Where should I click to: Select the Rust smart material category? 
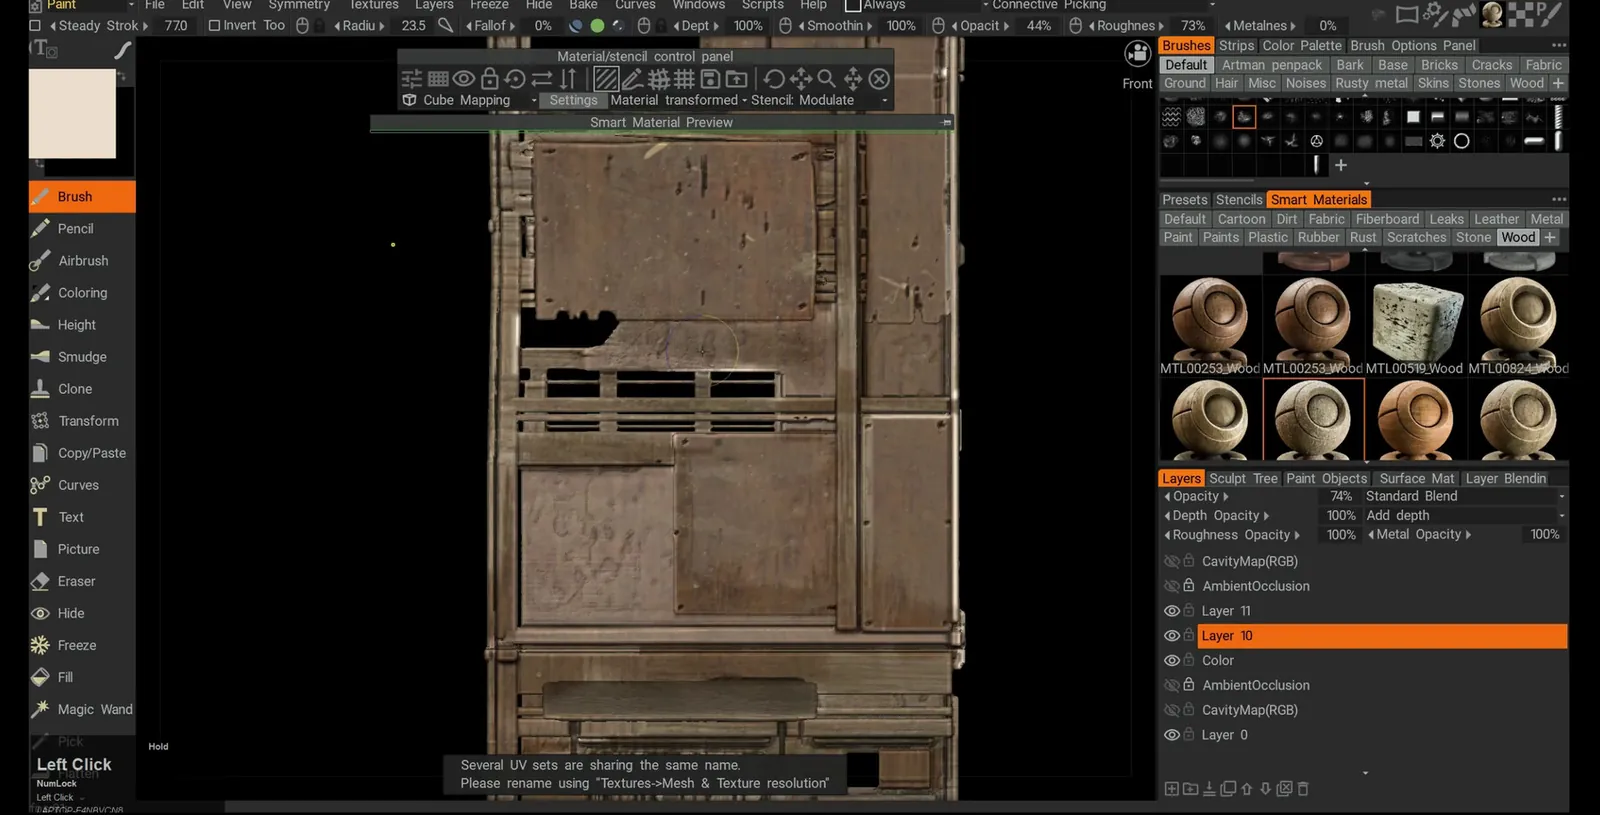click(1363, 238)
